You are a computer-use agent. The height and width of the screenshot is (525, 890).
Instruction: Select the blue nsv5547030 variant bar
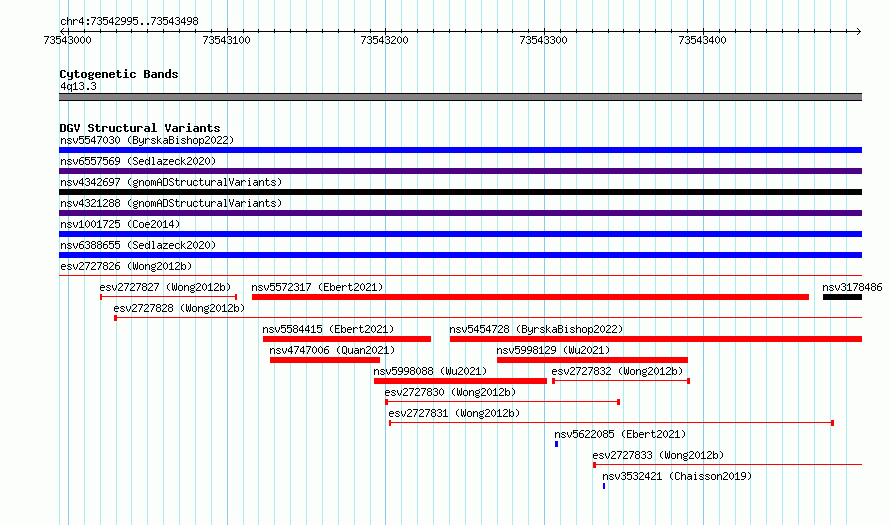tap(460, 150)
